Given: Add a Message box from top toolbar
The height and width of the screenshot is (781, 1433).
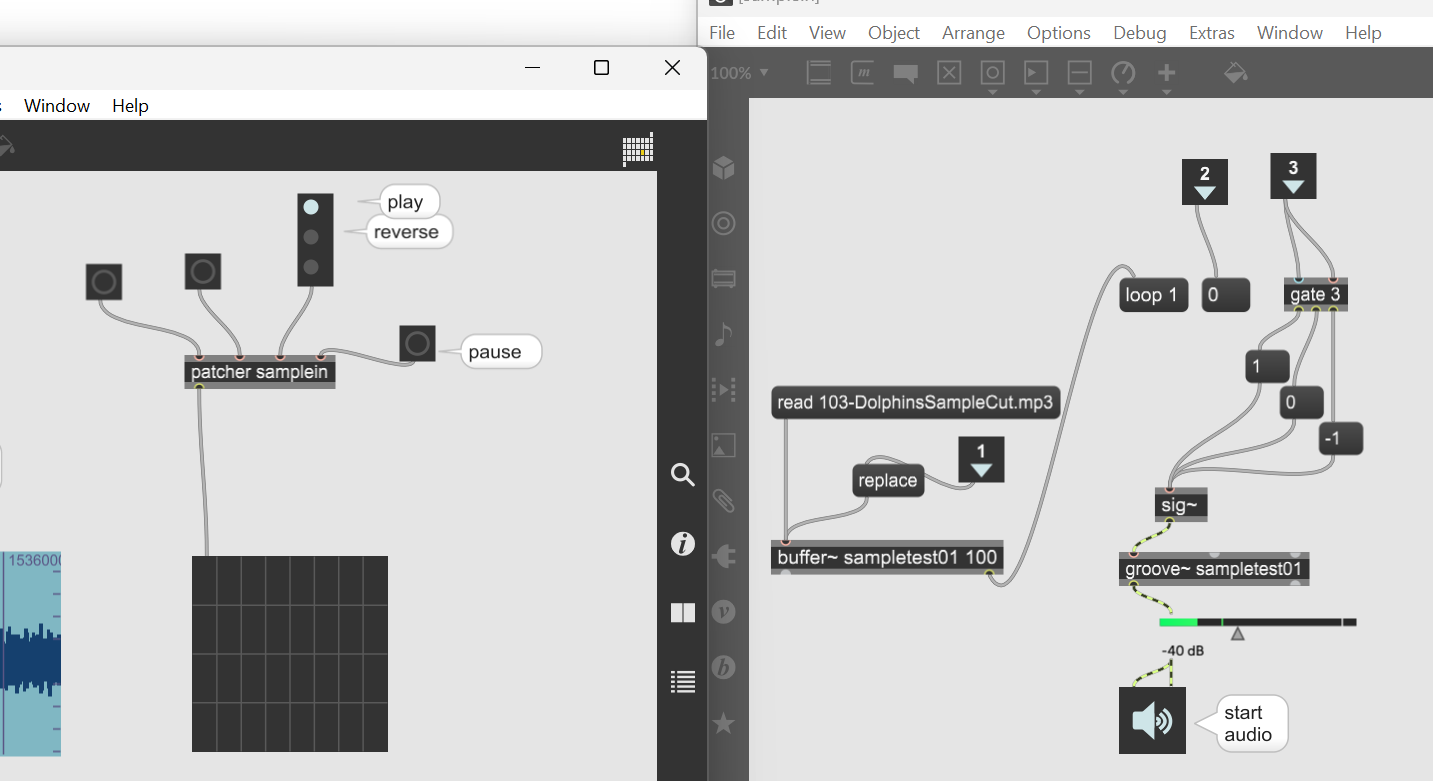Looking at the screenshot, I should [863, 73].
